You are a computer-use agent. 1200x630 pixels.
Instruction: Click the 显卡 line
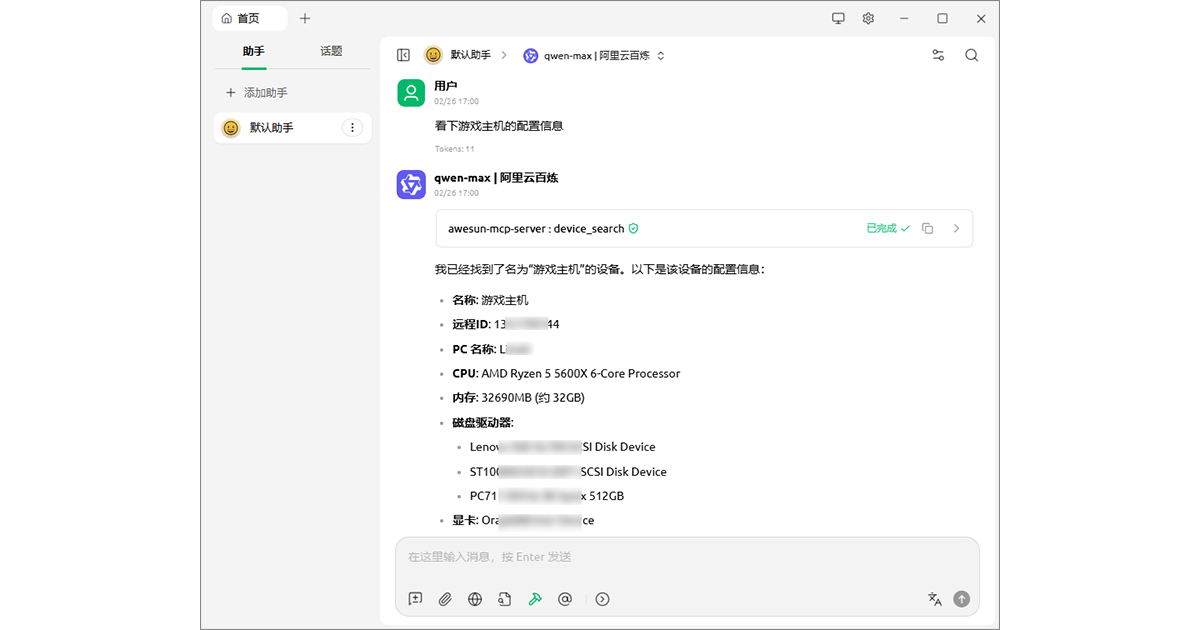point(523,520)
